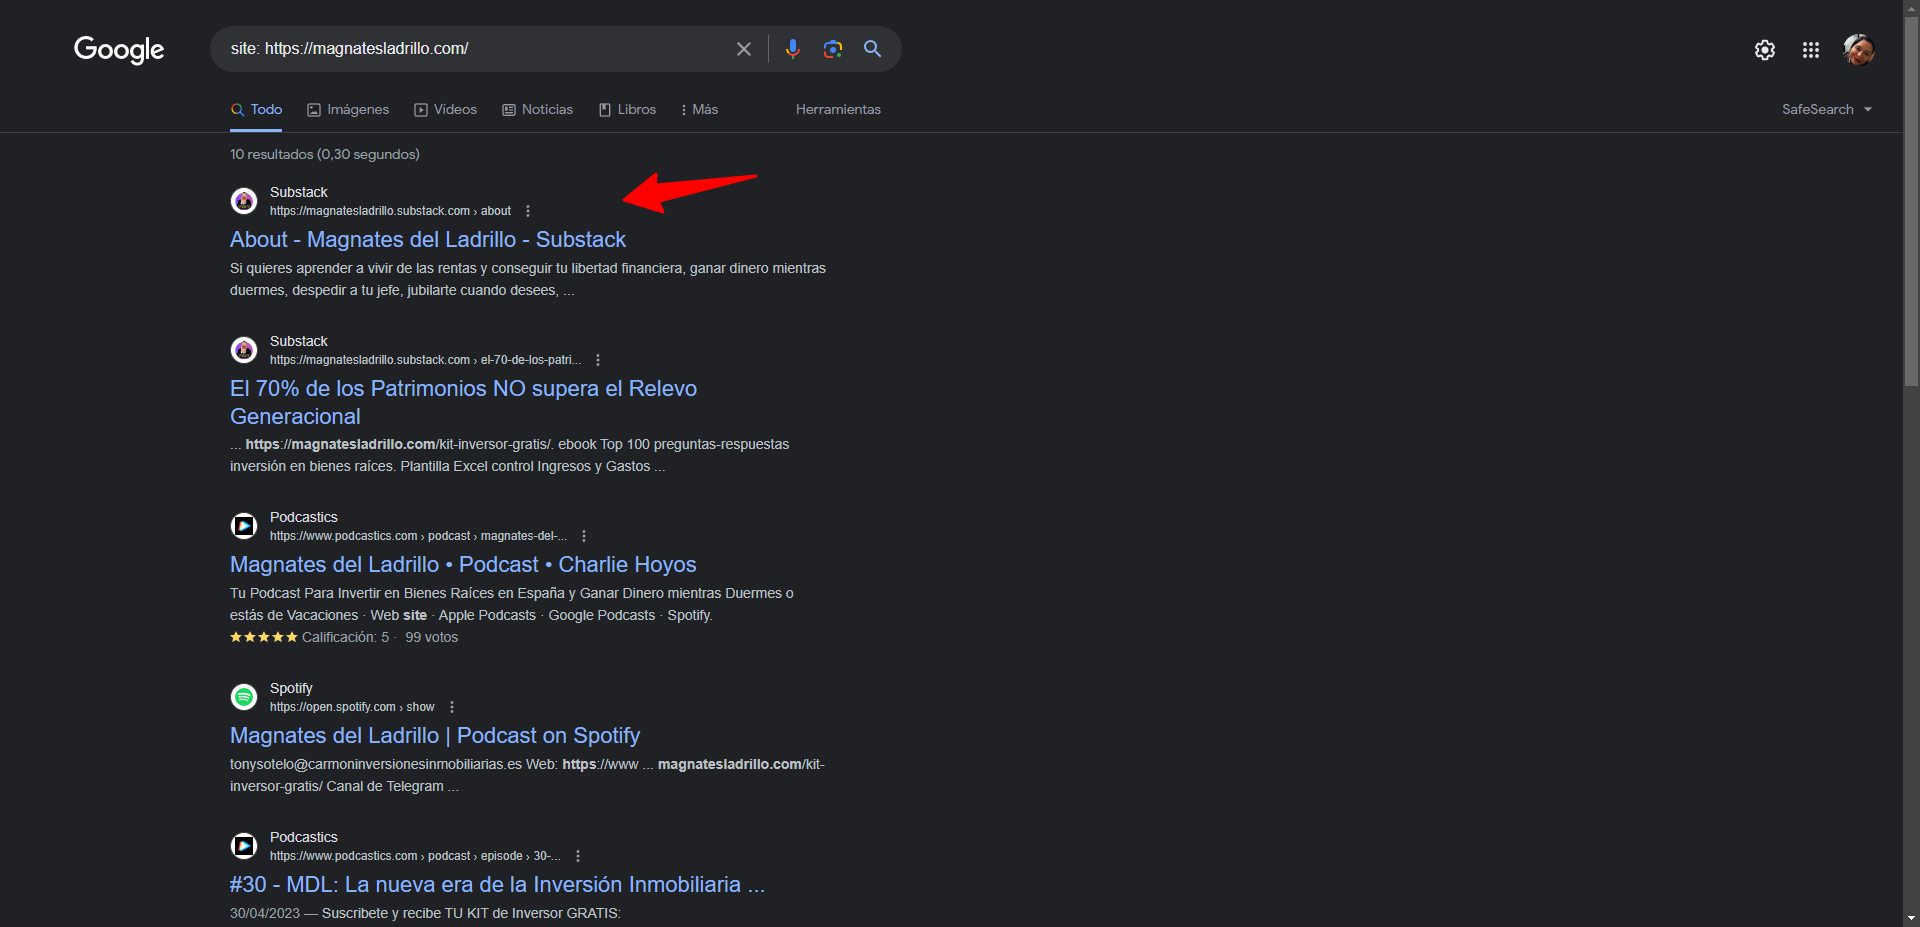Clear the search box with X
Screen dimensions: 1920x927
coord(744,49)
